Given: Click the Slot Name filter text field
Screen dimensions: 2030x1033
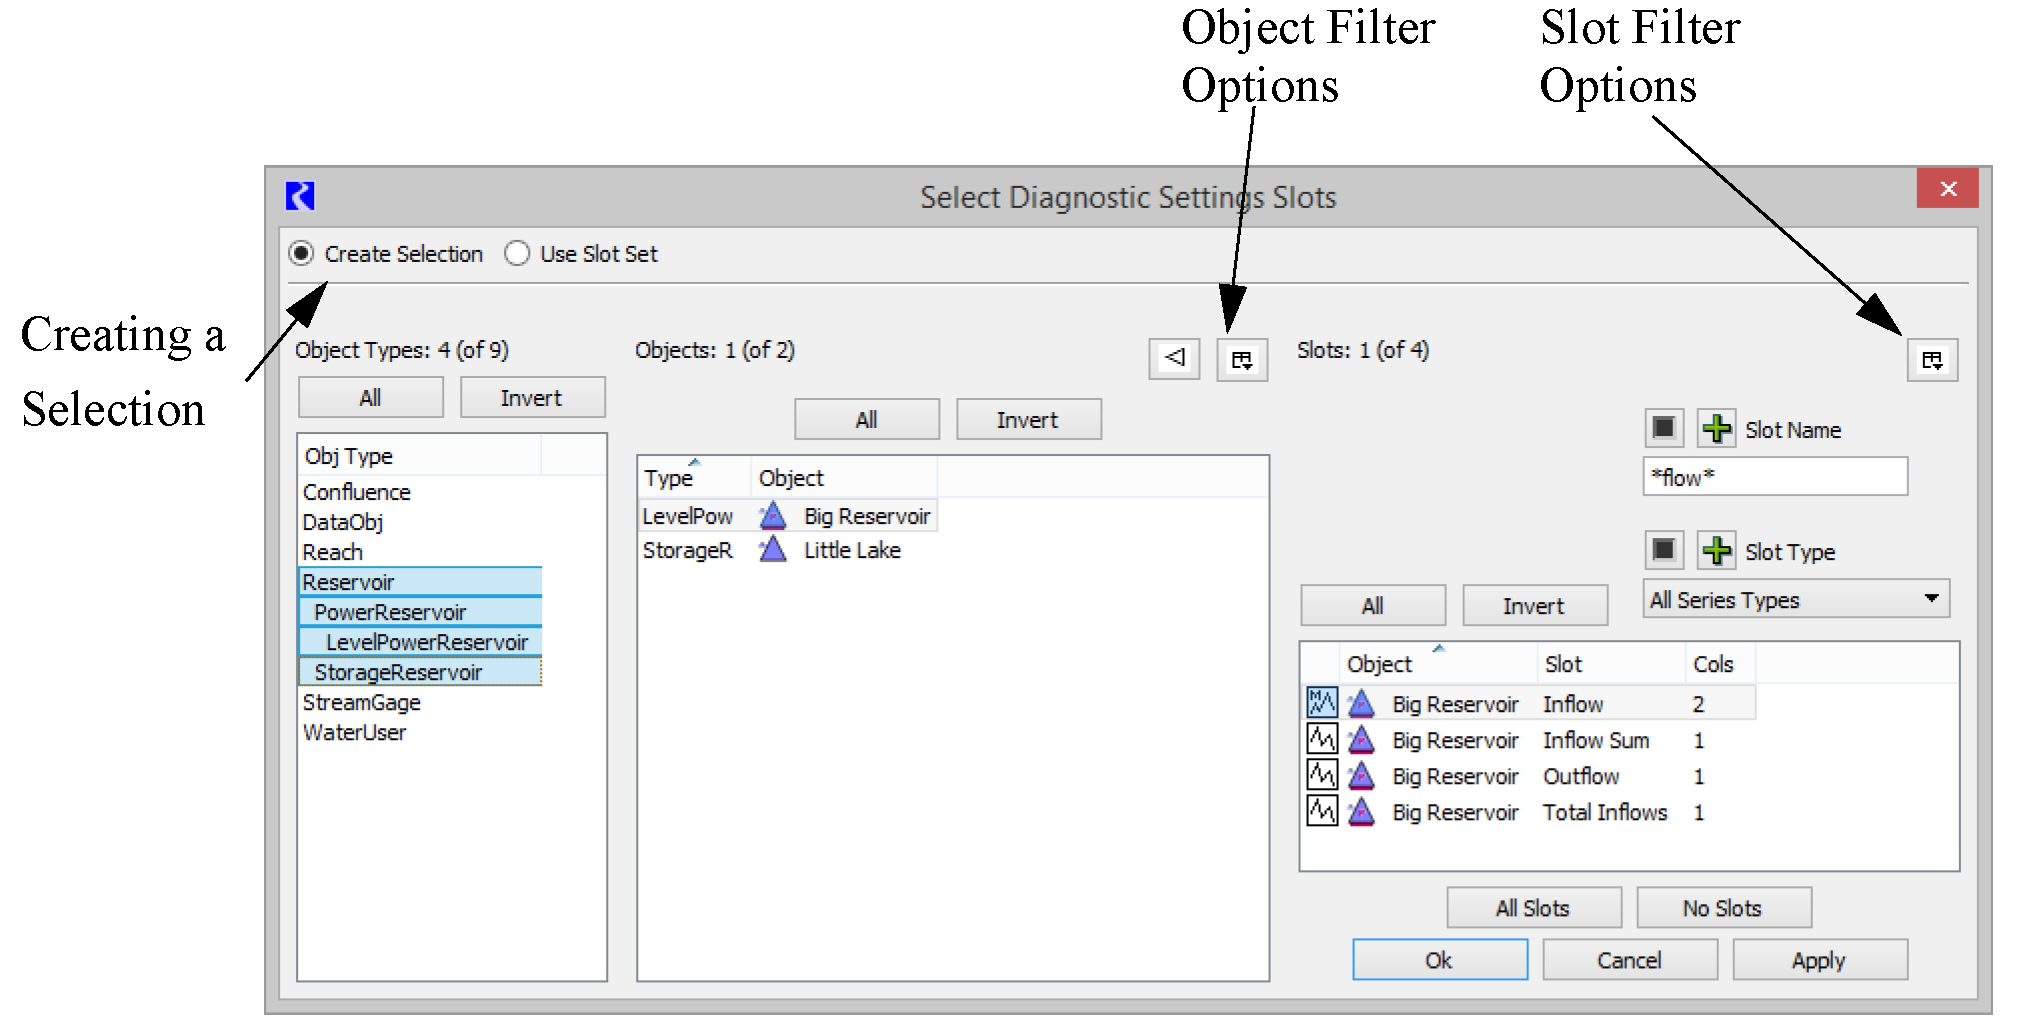Looking at the screenshot, I should coord(1774,477).
